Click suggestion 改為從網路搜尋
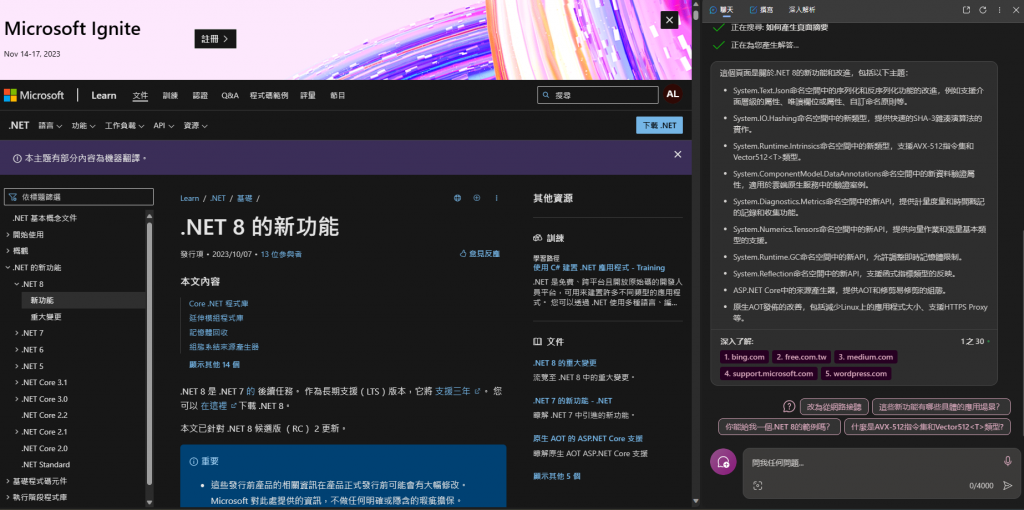1024x510 pixels. (x=834, y=407)
